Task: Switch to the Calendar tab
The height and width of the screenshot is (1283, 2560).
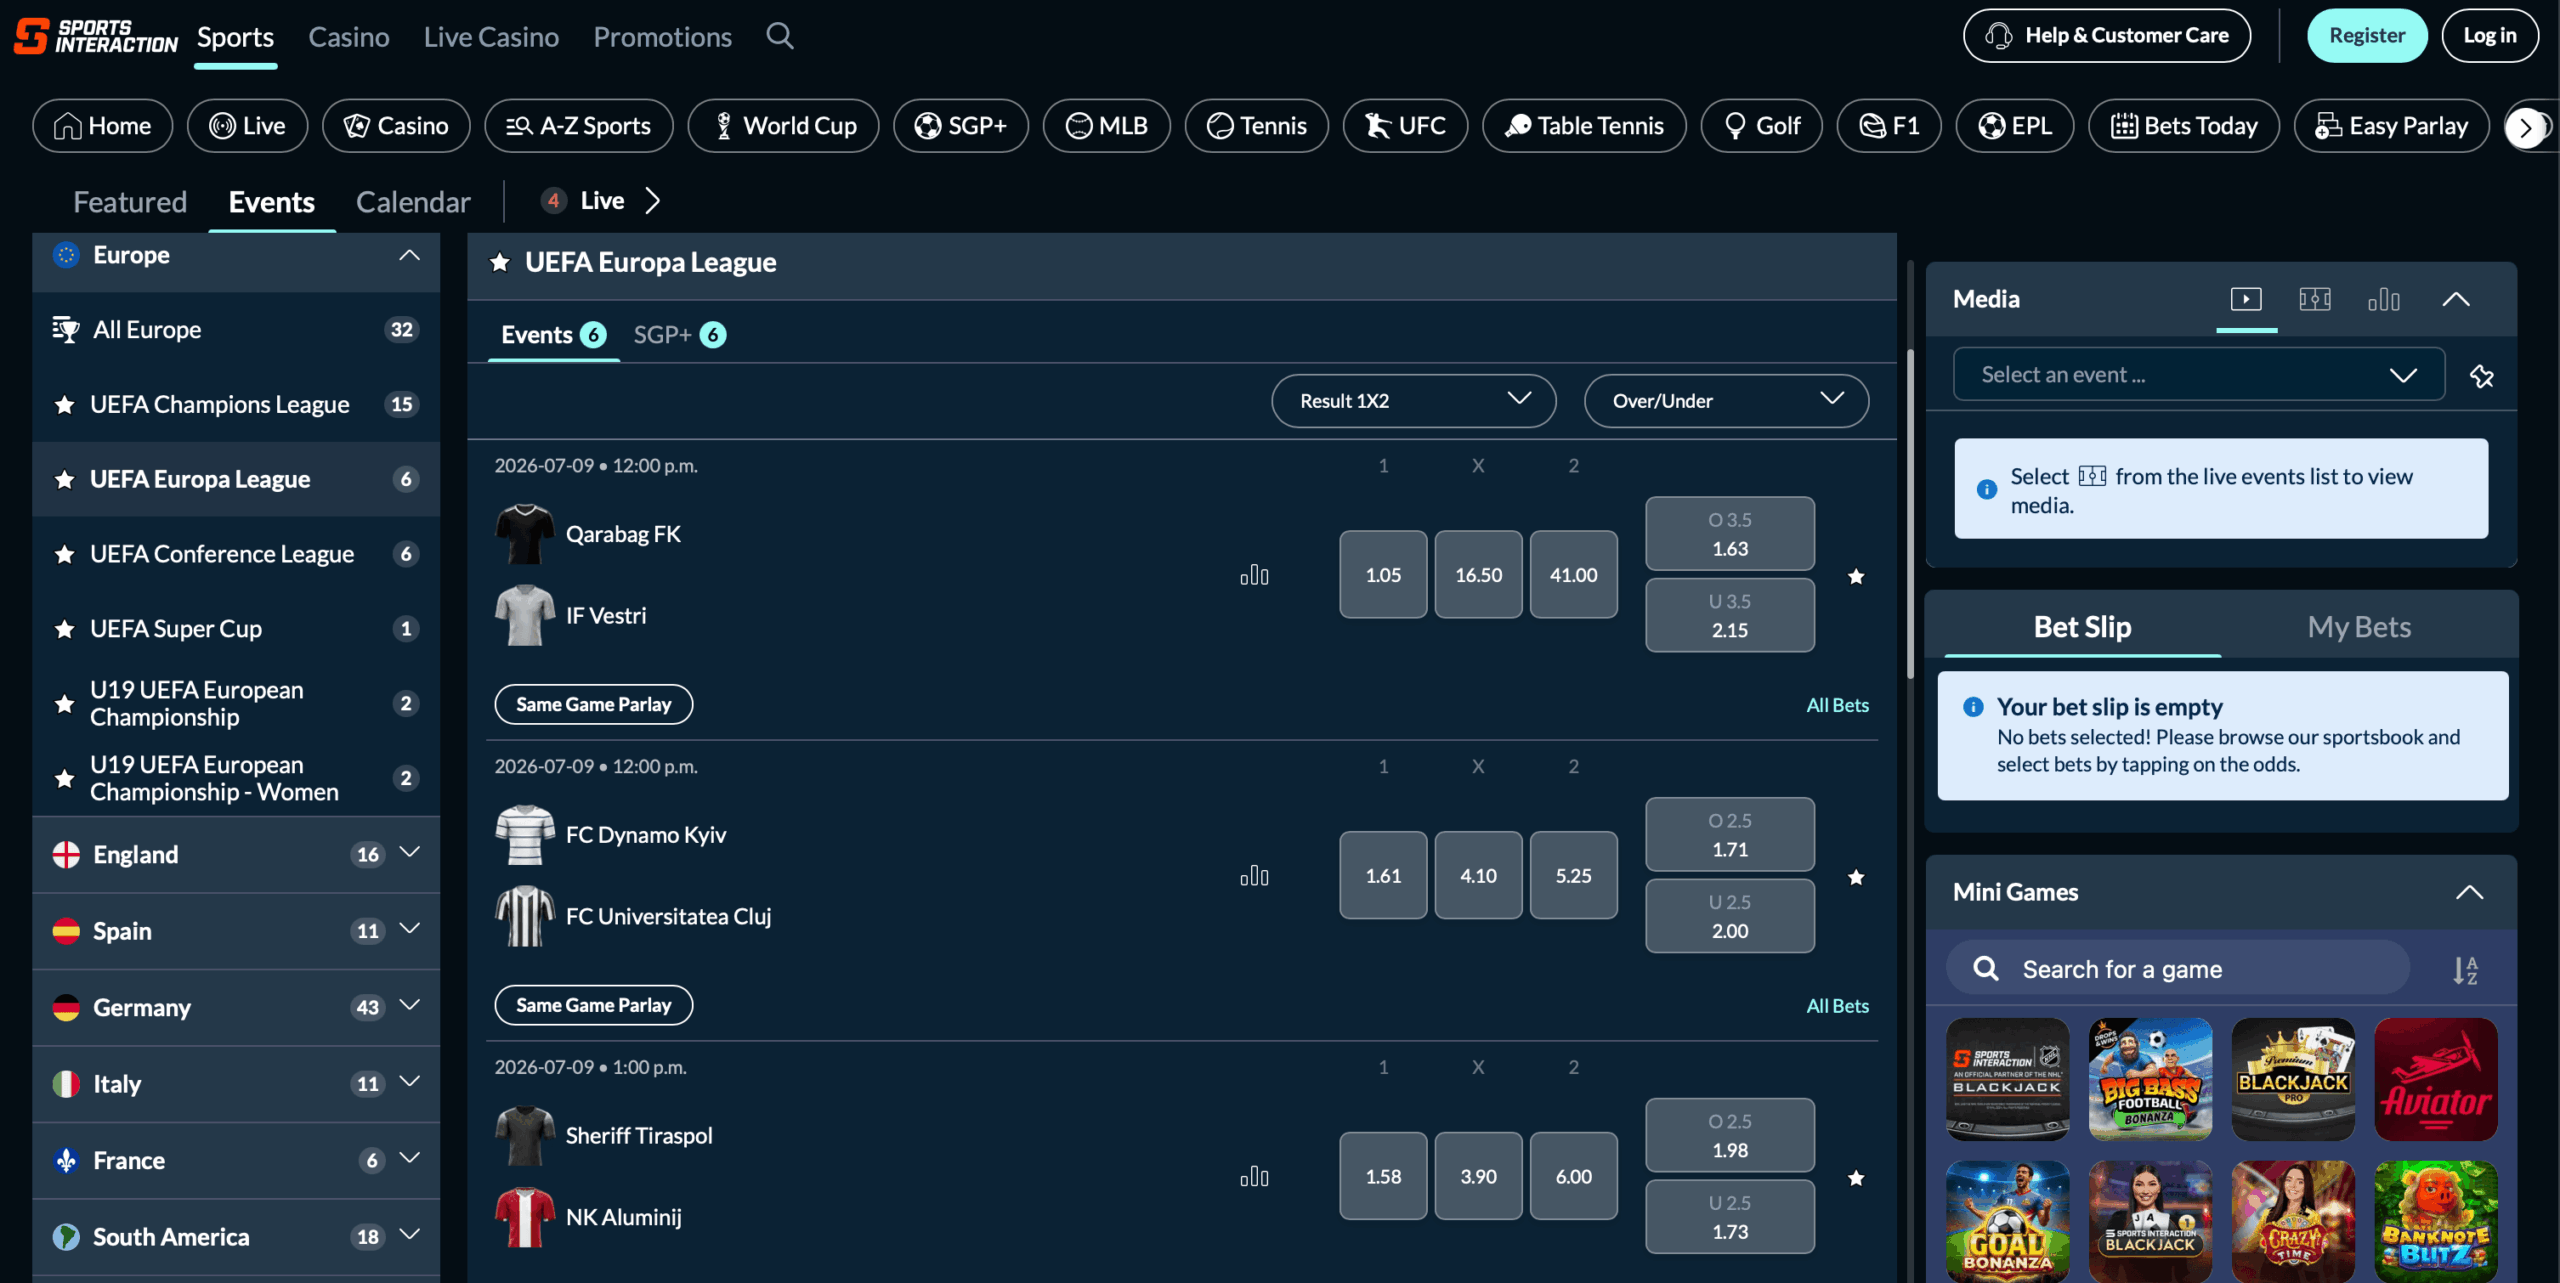Action: tap(413, 202)
